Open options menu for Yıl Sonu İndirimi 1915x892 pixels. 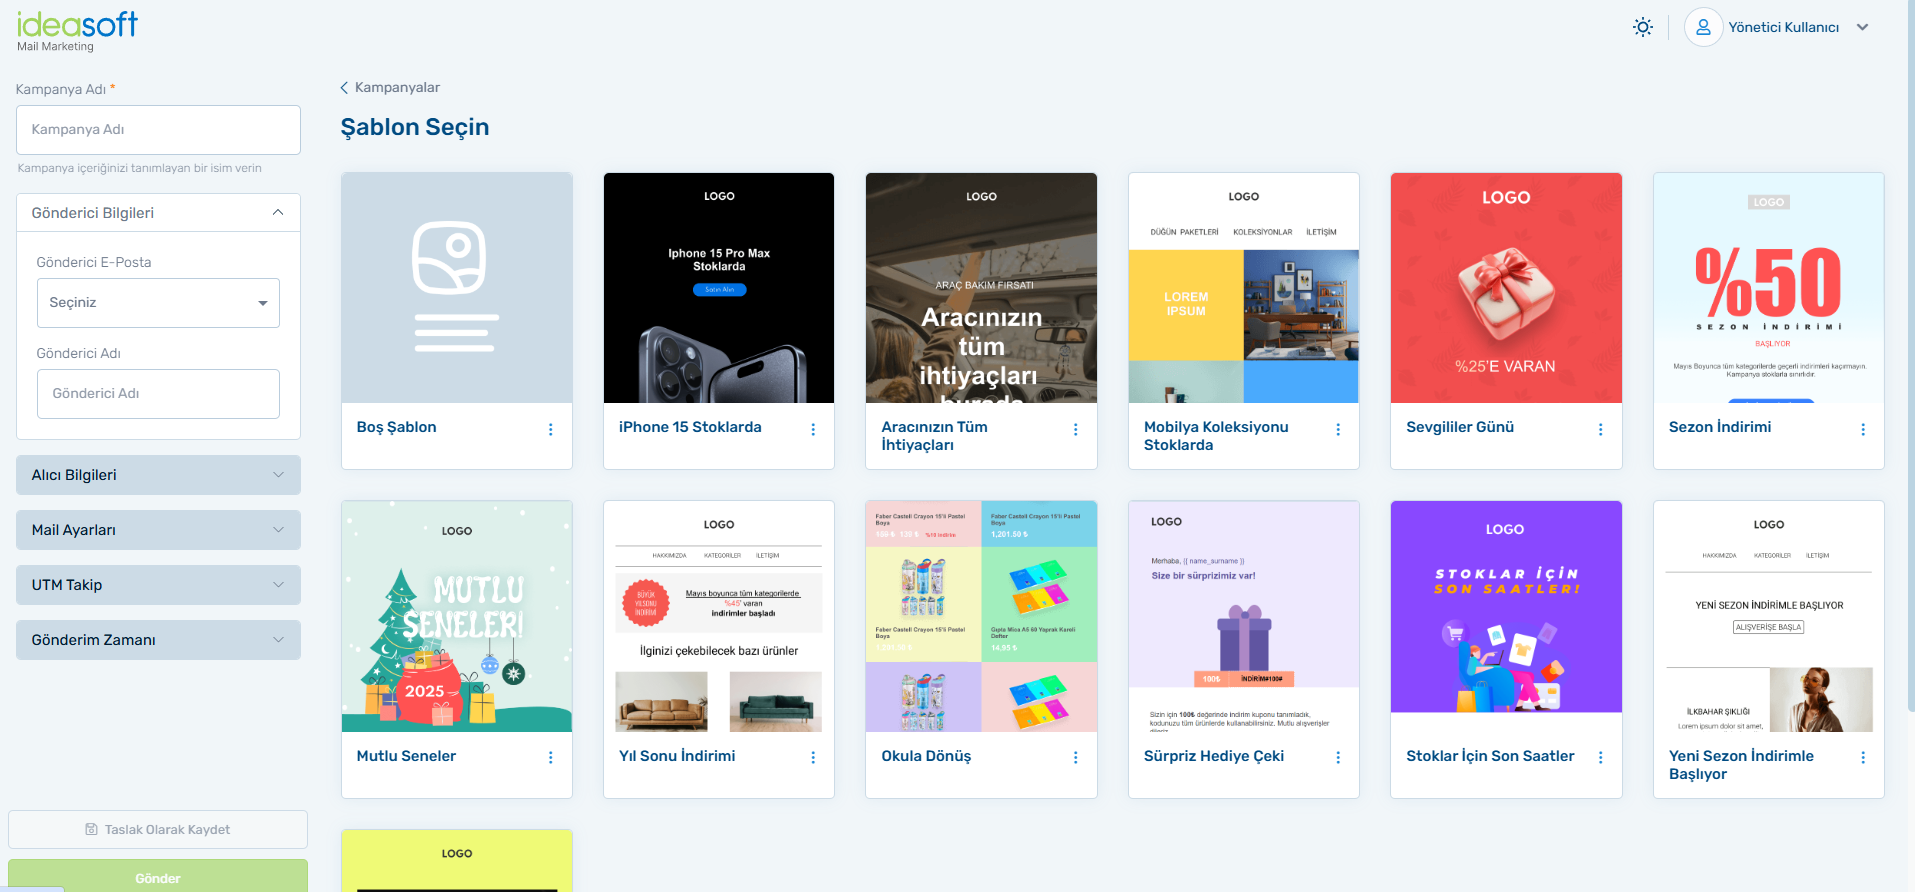(813, 758)
